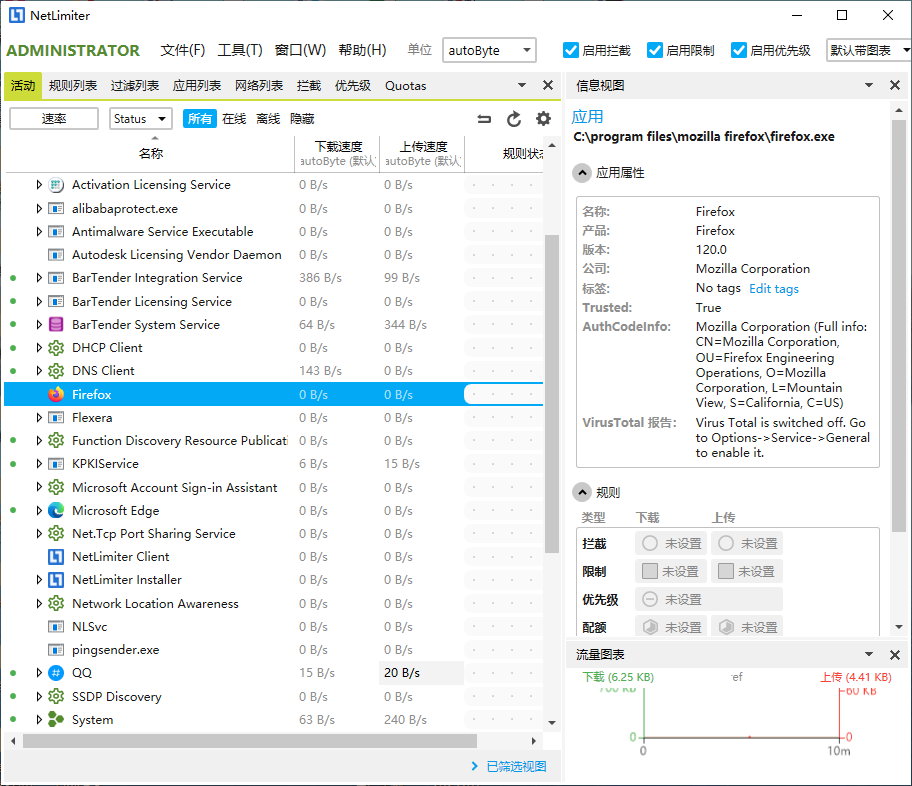Open the 已筛选视图 link

click(x=516, y=767)
